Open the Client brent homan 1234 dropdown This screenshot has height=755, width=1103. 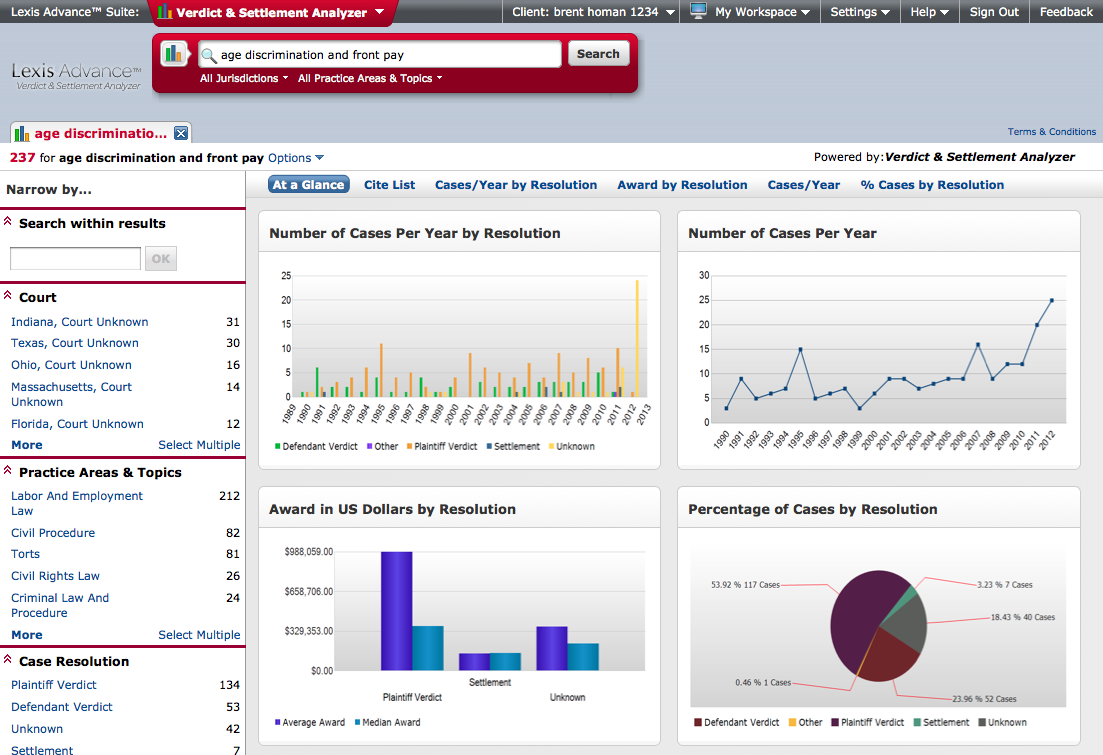tap(594, 12)
